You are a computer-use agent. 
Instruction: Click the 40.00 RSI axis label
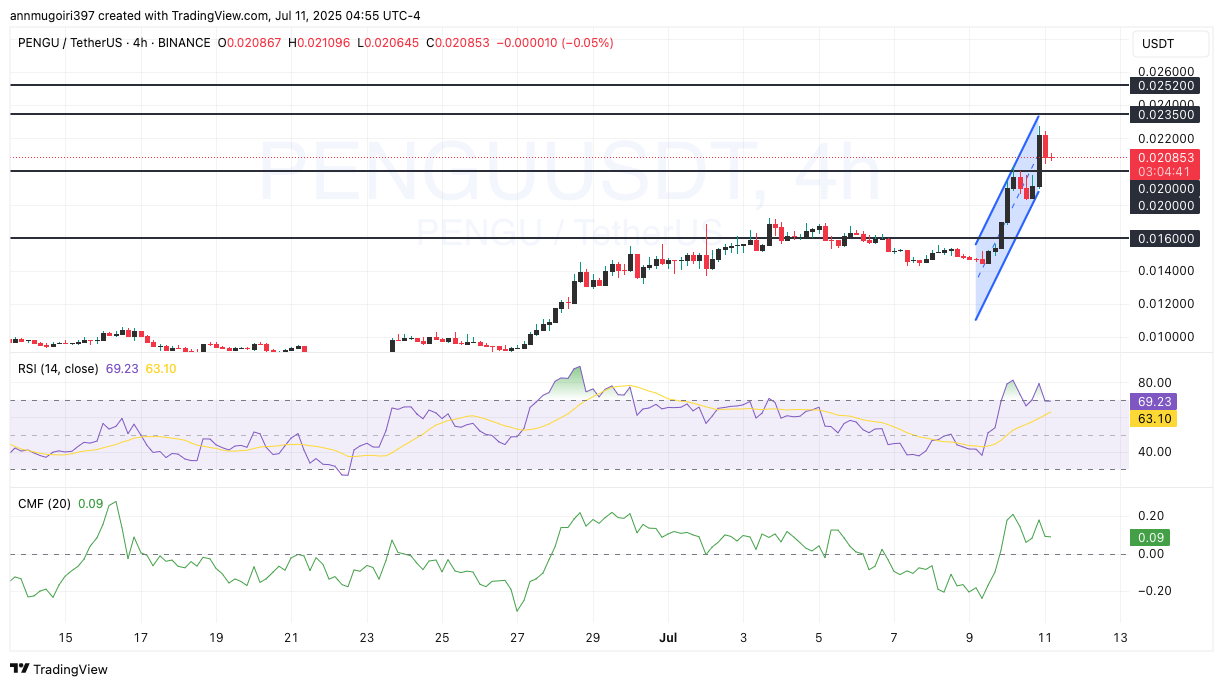pyautogui.click(x=1153, y=452)
